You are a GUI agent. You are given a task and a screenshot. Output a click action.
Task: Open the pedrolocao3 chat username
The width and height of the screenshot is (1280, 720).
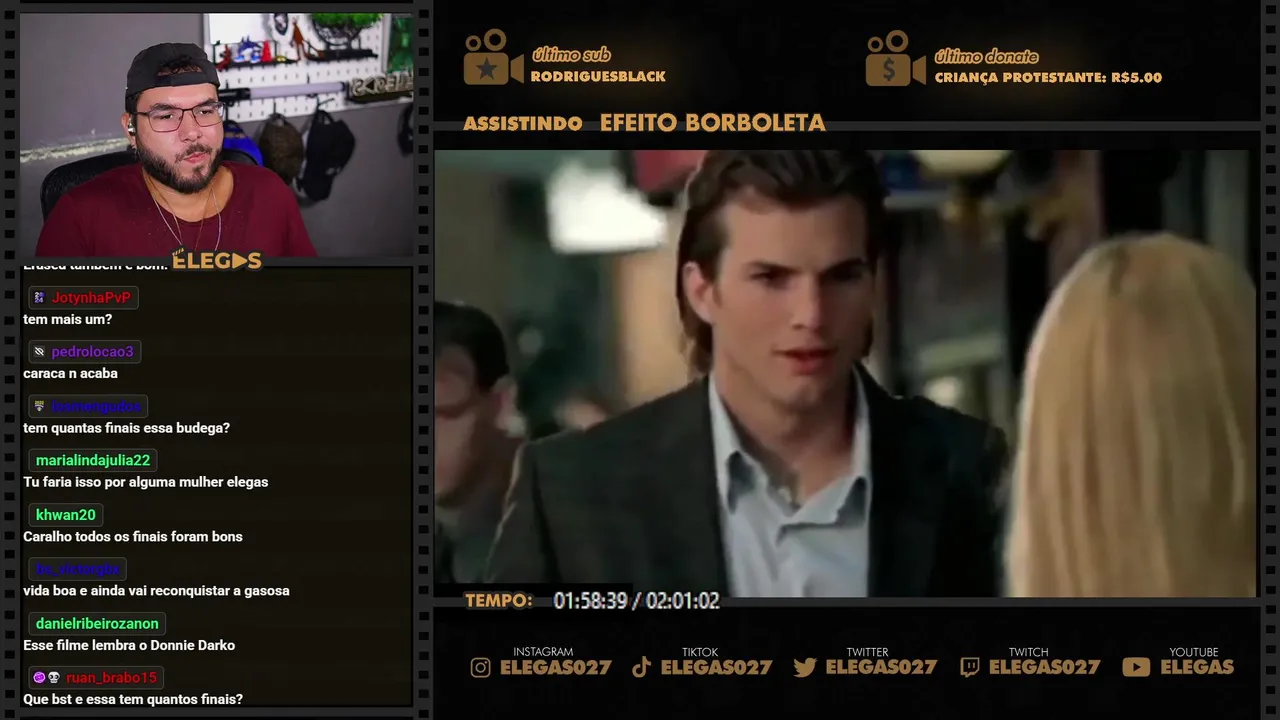[x=92, y=352]
